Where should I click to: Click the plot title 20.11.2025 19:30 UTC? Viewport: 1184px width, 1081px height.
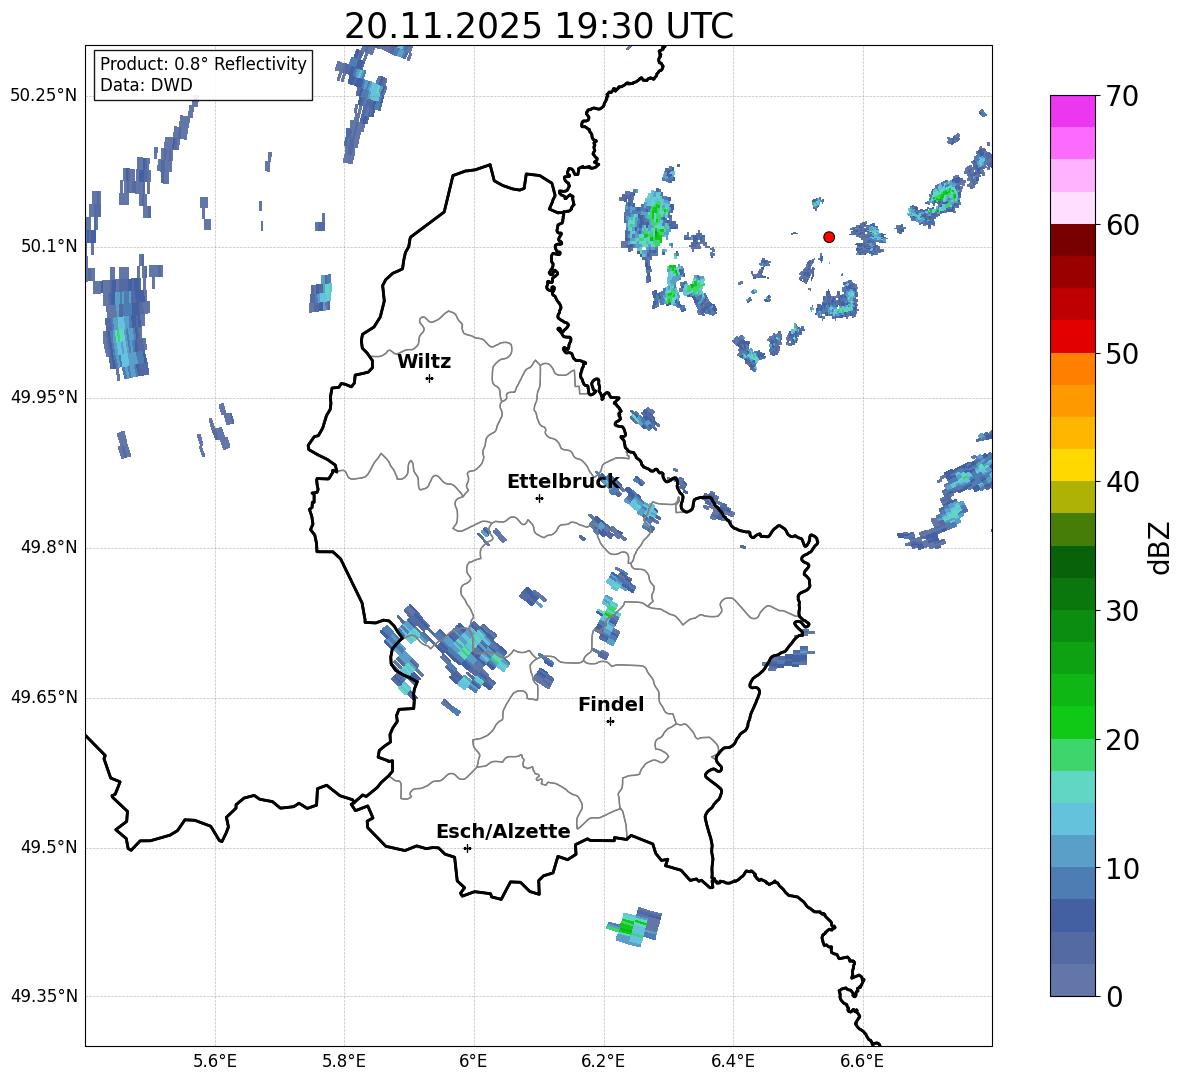coord(538,26)
